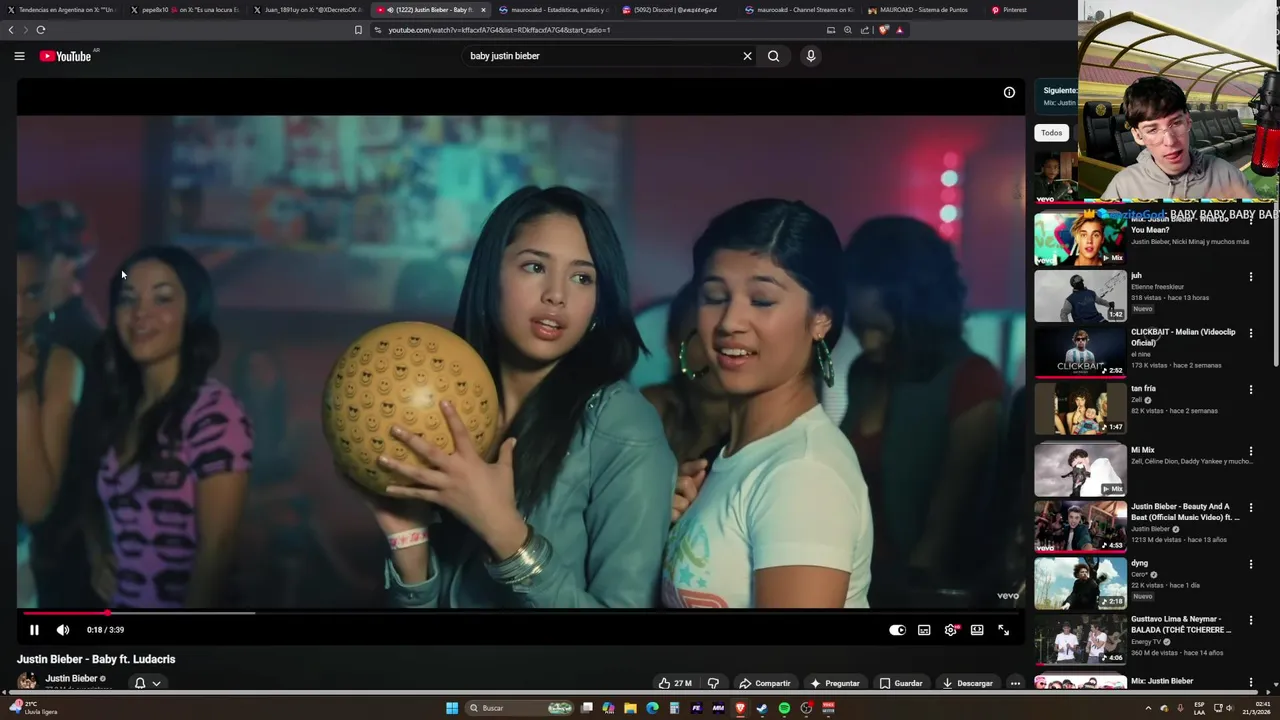Open options menu for Mix: Justin Bieber

point(1250,682)
